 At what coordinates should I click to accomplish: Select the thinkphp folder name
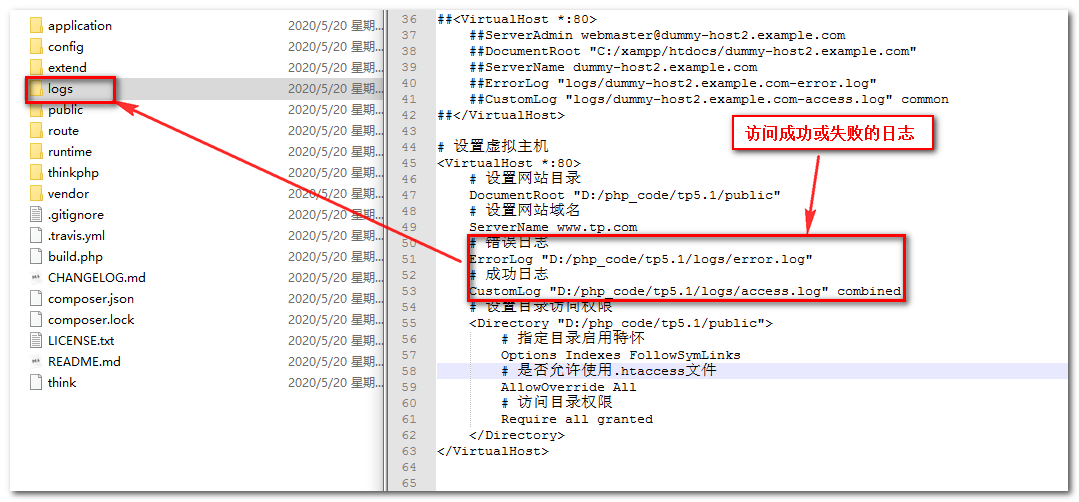[73, 173]
